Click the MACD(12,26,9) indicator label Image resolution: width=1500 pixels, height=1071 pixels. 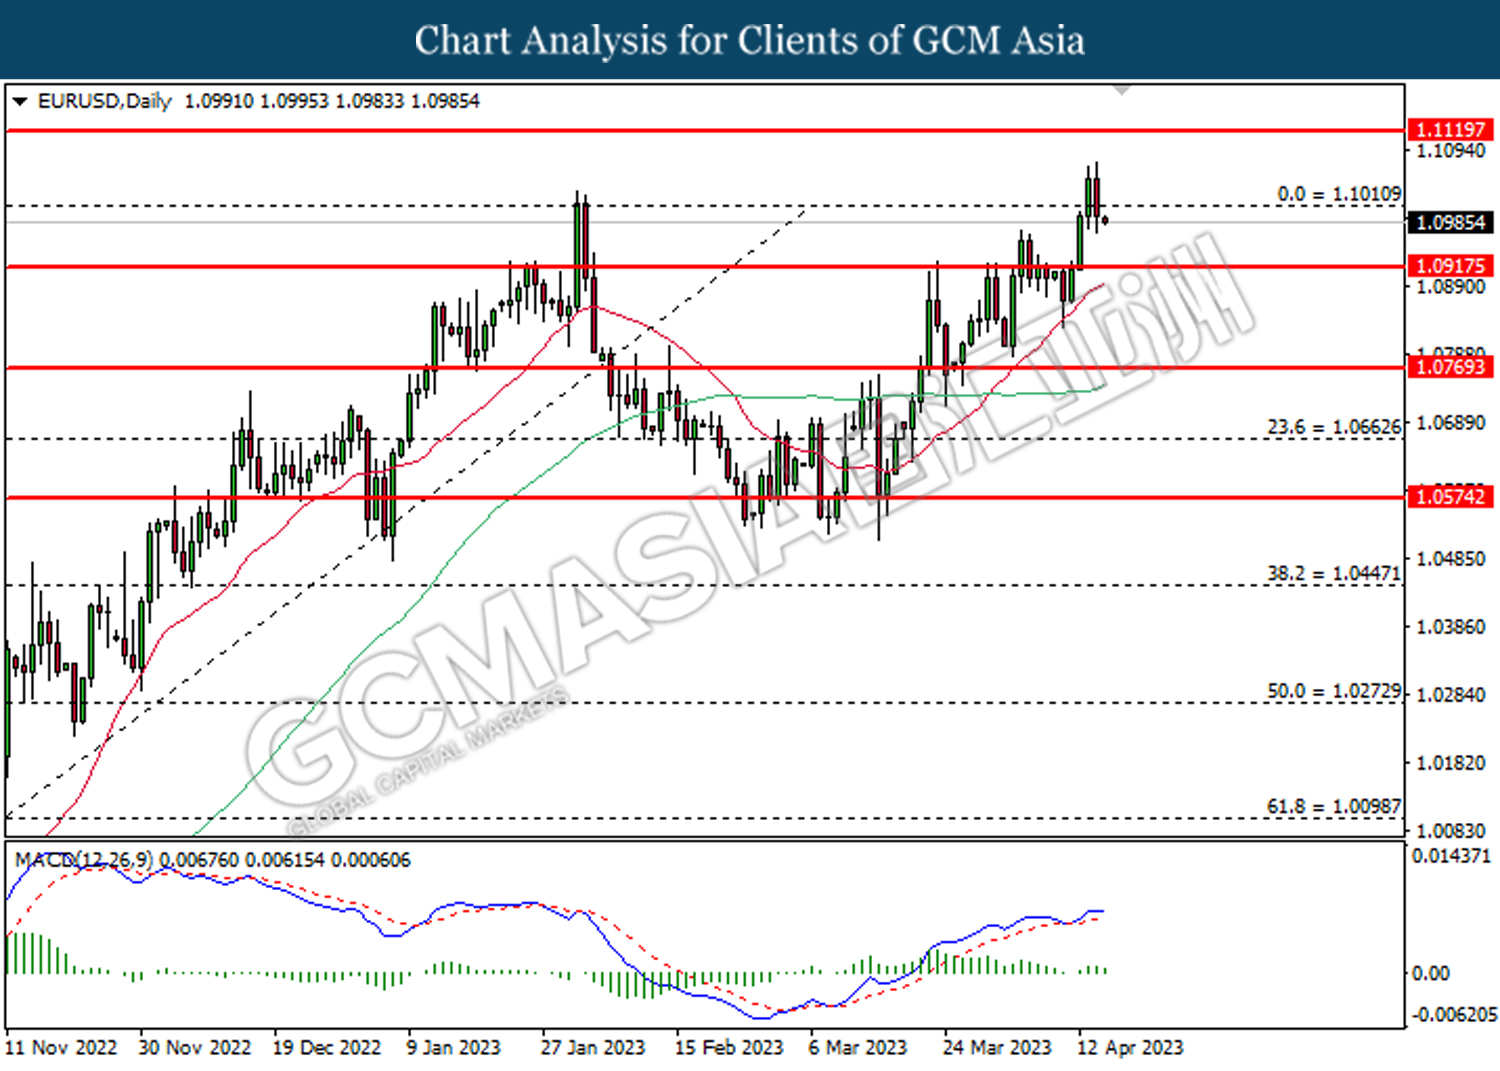pos(84,860)
